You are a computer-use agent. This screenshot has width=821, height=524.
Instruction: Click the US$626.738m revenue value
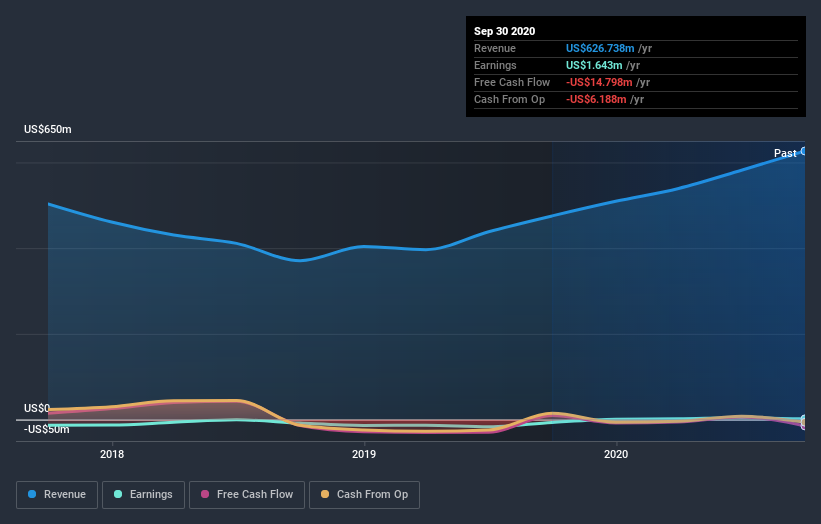coord(600,48)
